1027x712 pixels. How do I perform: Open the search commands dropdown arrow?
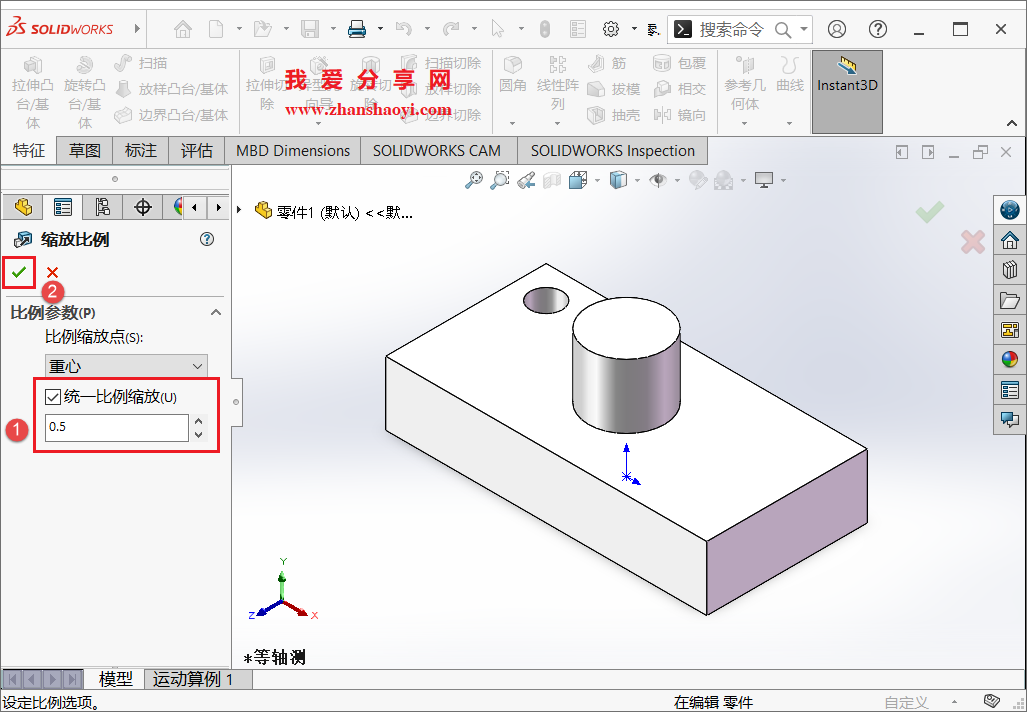(x=804, y=29)
